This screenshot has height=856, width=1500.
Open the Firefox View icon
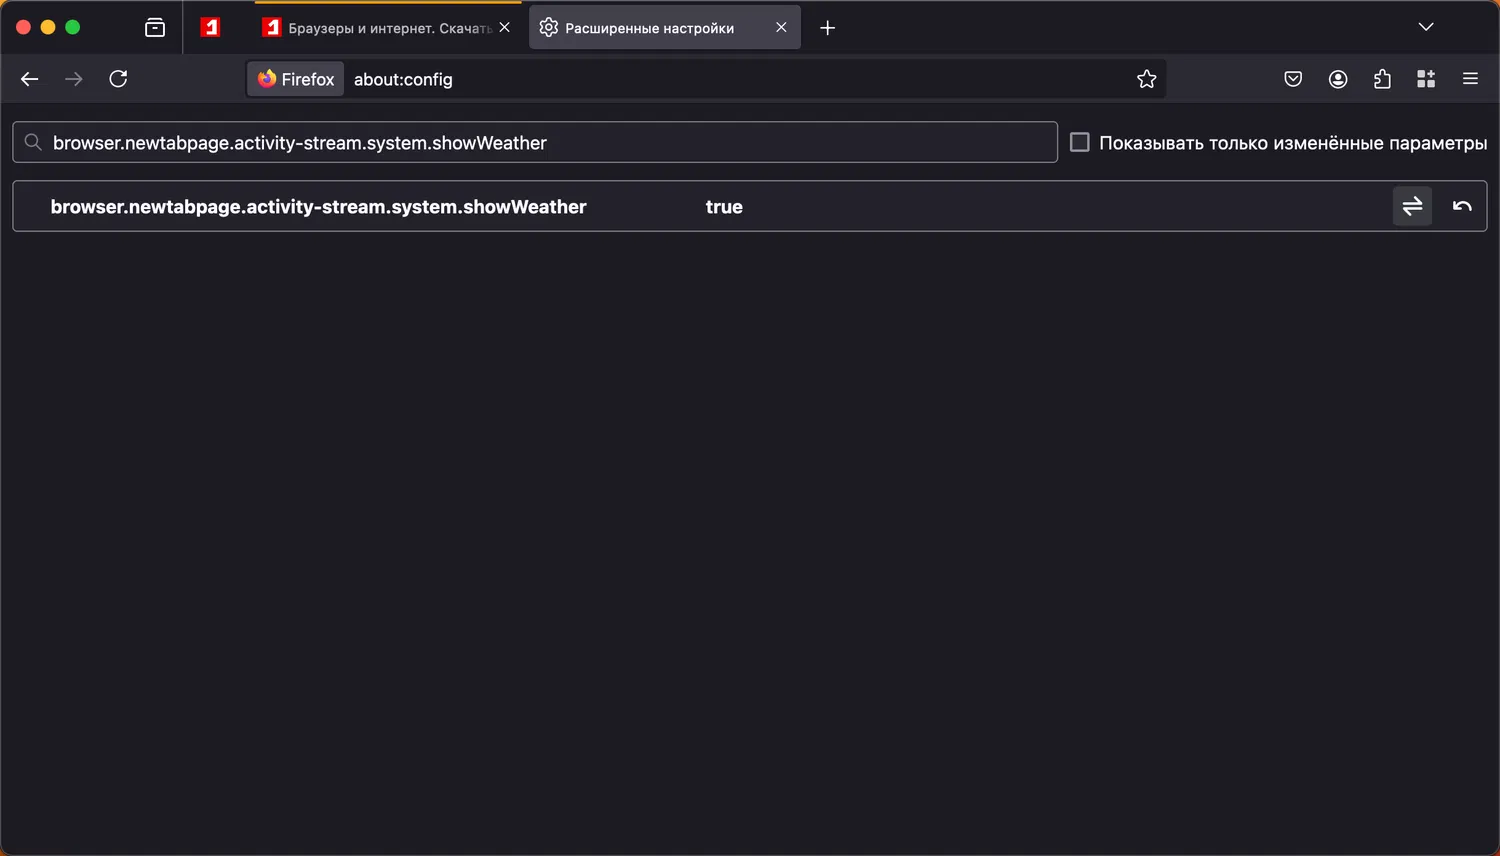click(155, 28)
